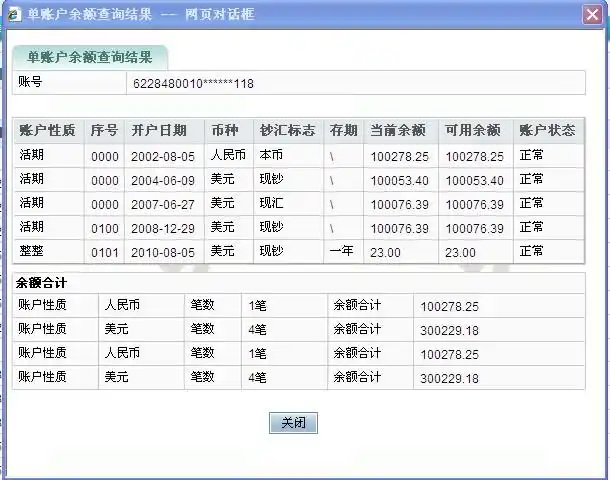
Task: Click the 钞汇标志 column header
Action: (287, 130)
